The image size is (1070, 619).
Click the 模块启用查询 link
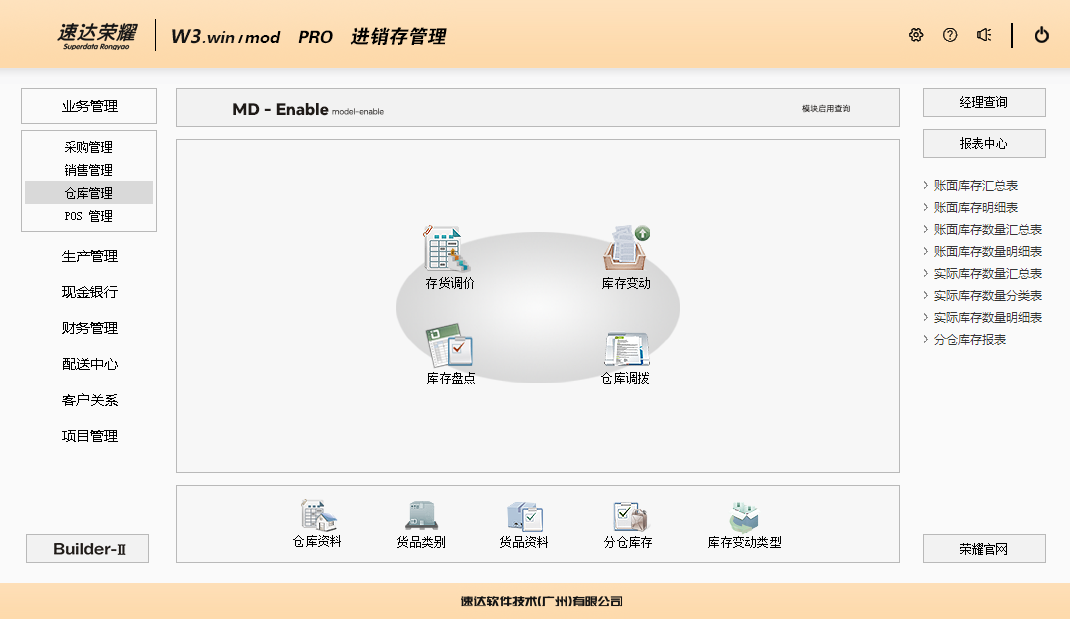pos(826,108)
